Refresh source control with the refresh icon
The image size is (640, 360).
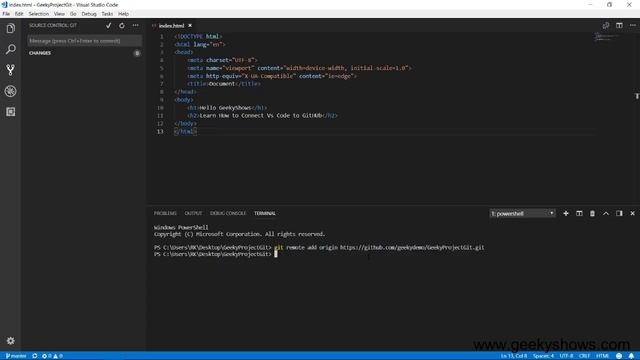pos(122,25)
